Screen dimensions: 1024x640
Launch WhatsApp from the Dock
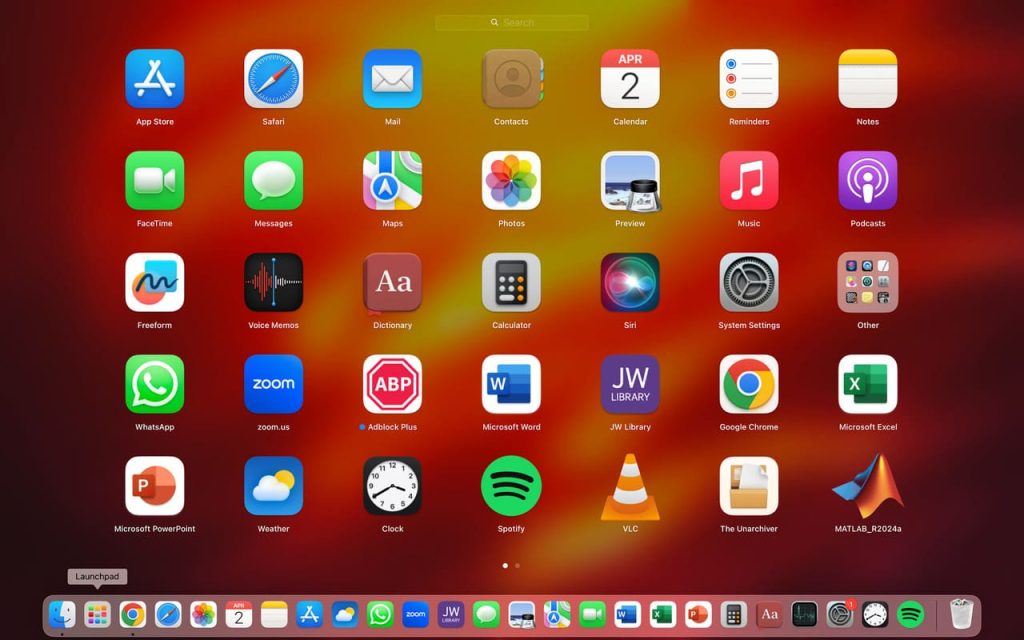coord(380,615)
